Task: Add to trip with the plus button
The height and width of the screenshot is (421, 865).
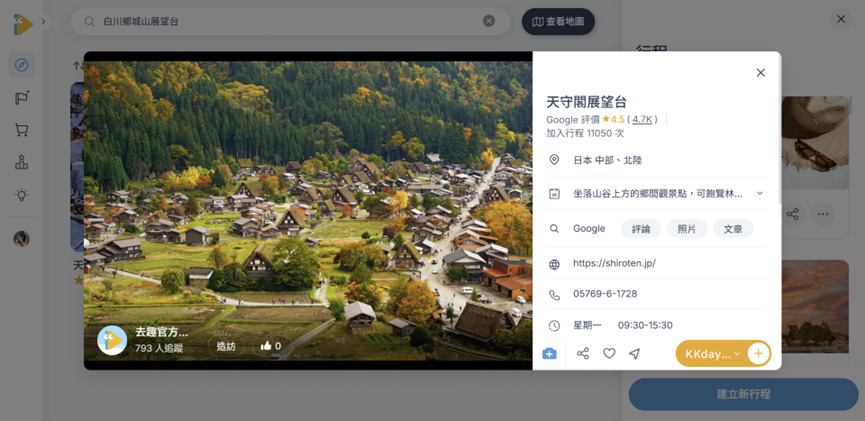Action: click(x=759, y=354)
